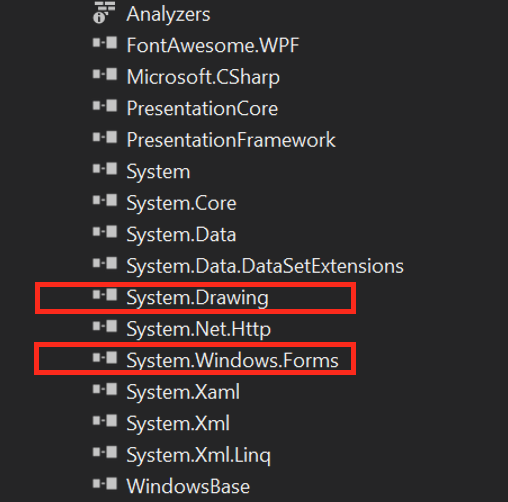508x502 pixels.
Task: Select the System.Windows.Forms reference label
Action: 233,361
